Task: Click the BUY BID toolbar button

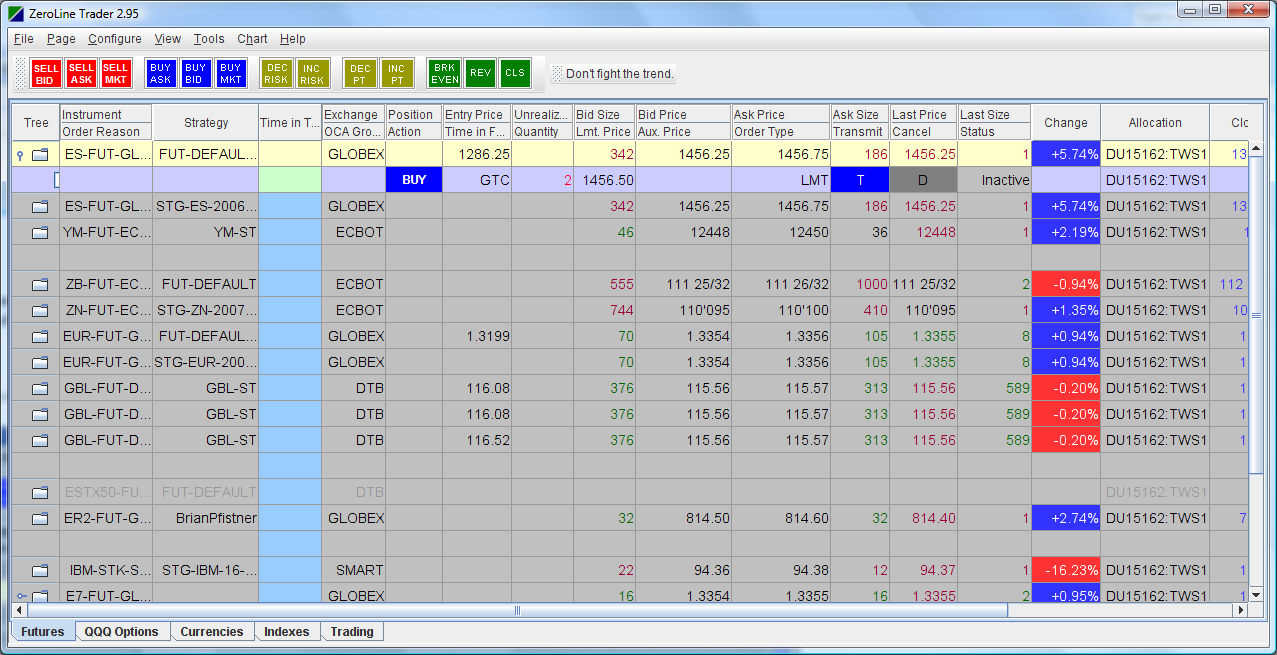Action: pos(195,73)
